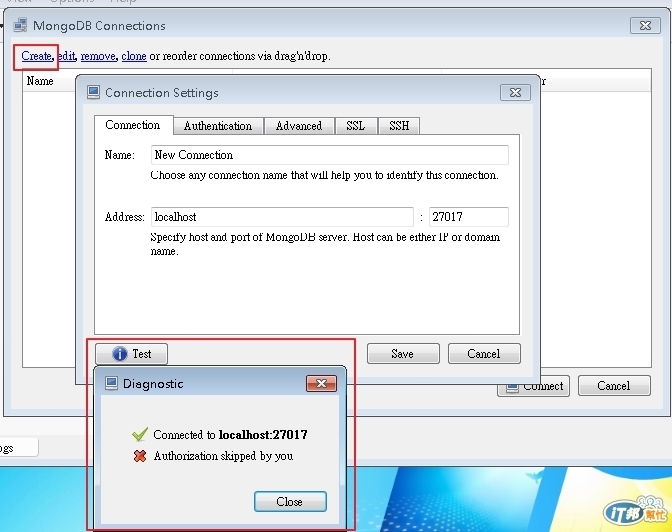Click the edit connection link
This screenshot has height=532, width=672.
66,56
